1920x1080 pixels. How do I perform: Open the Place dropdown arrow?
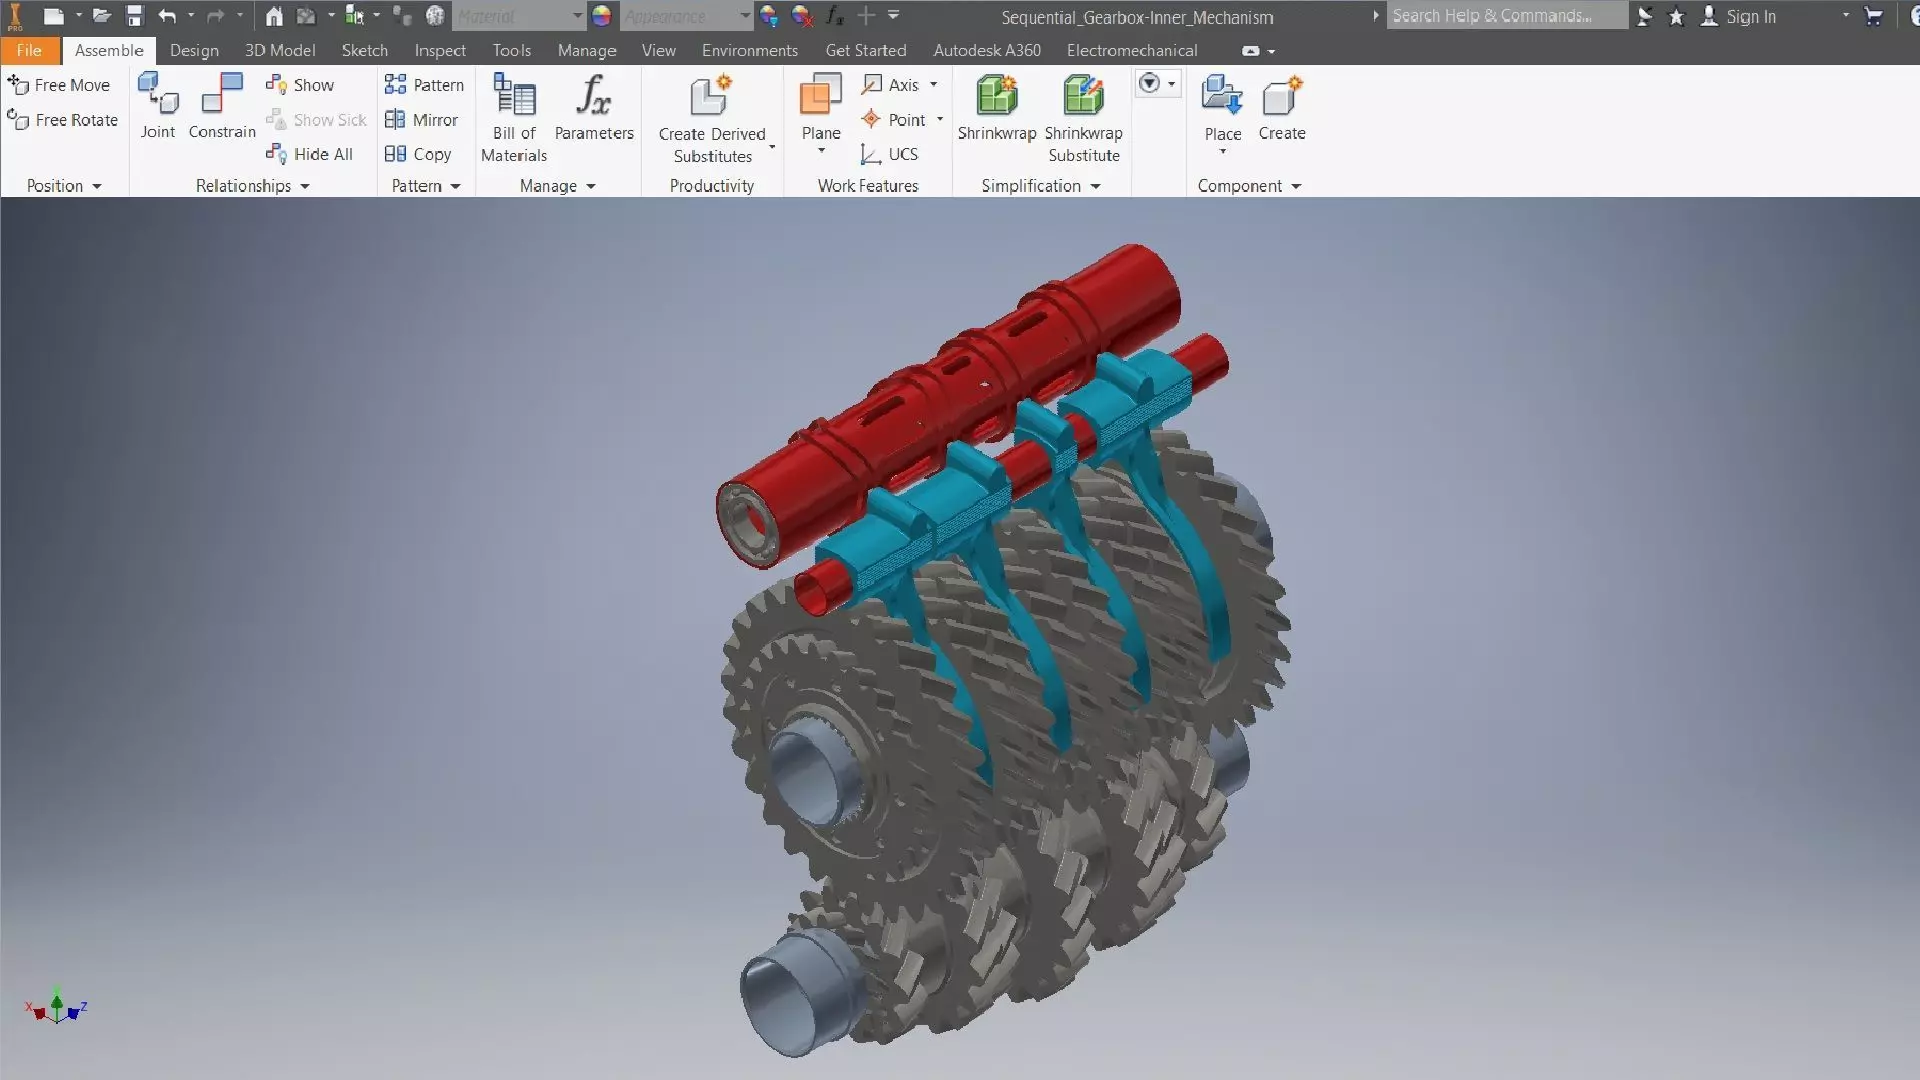coord(1222,152)
